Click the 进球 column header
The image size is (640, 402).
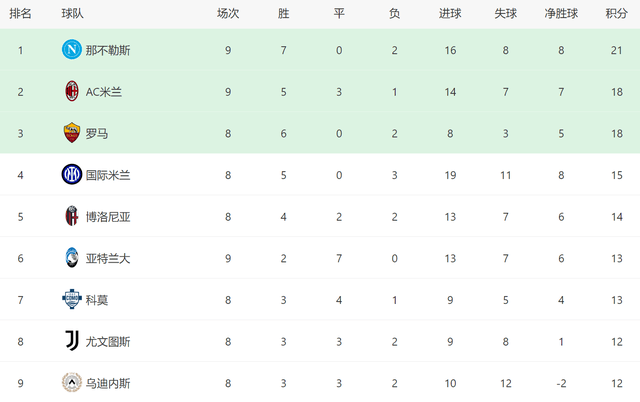click(x=450, y=14)
